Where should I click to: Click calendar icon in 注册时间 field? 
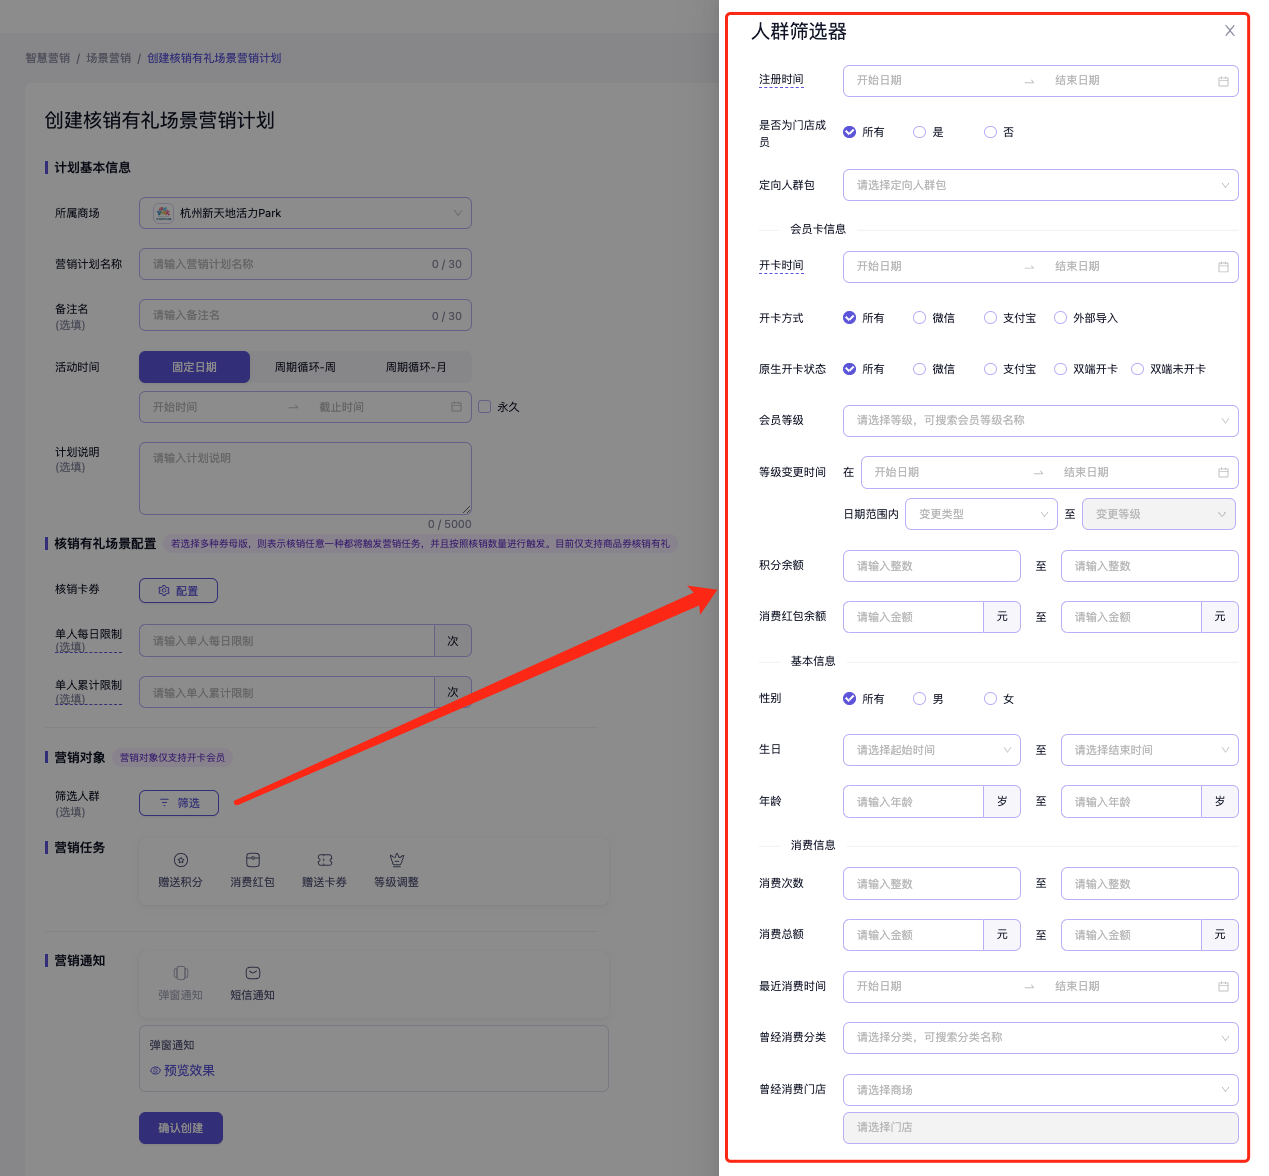(x=1223, y=81)
